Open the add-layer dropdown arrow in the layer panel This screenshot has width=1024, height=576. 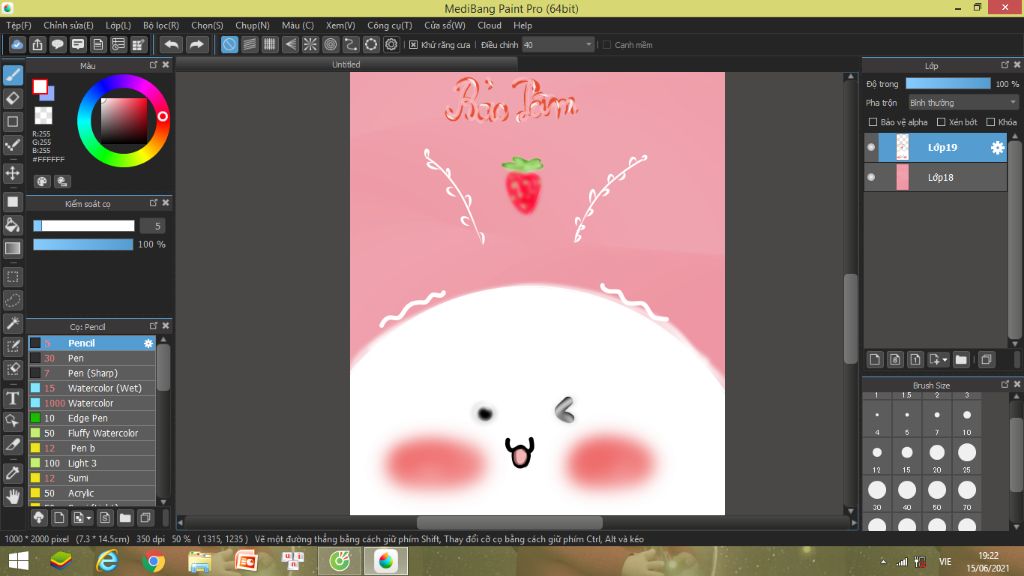point(943,359)
